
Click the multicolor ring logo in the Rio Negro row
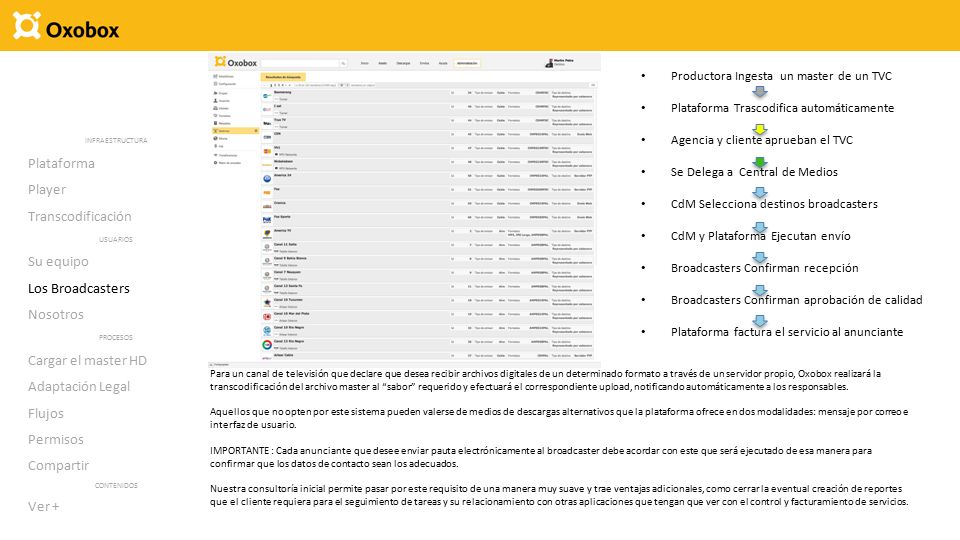coord(267,345)
